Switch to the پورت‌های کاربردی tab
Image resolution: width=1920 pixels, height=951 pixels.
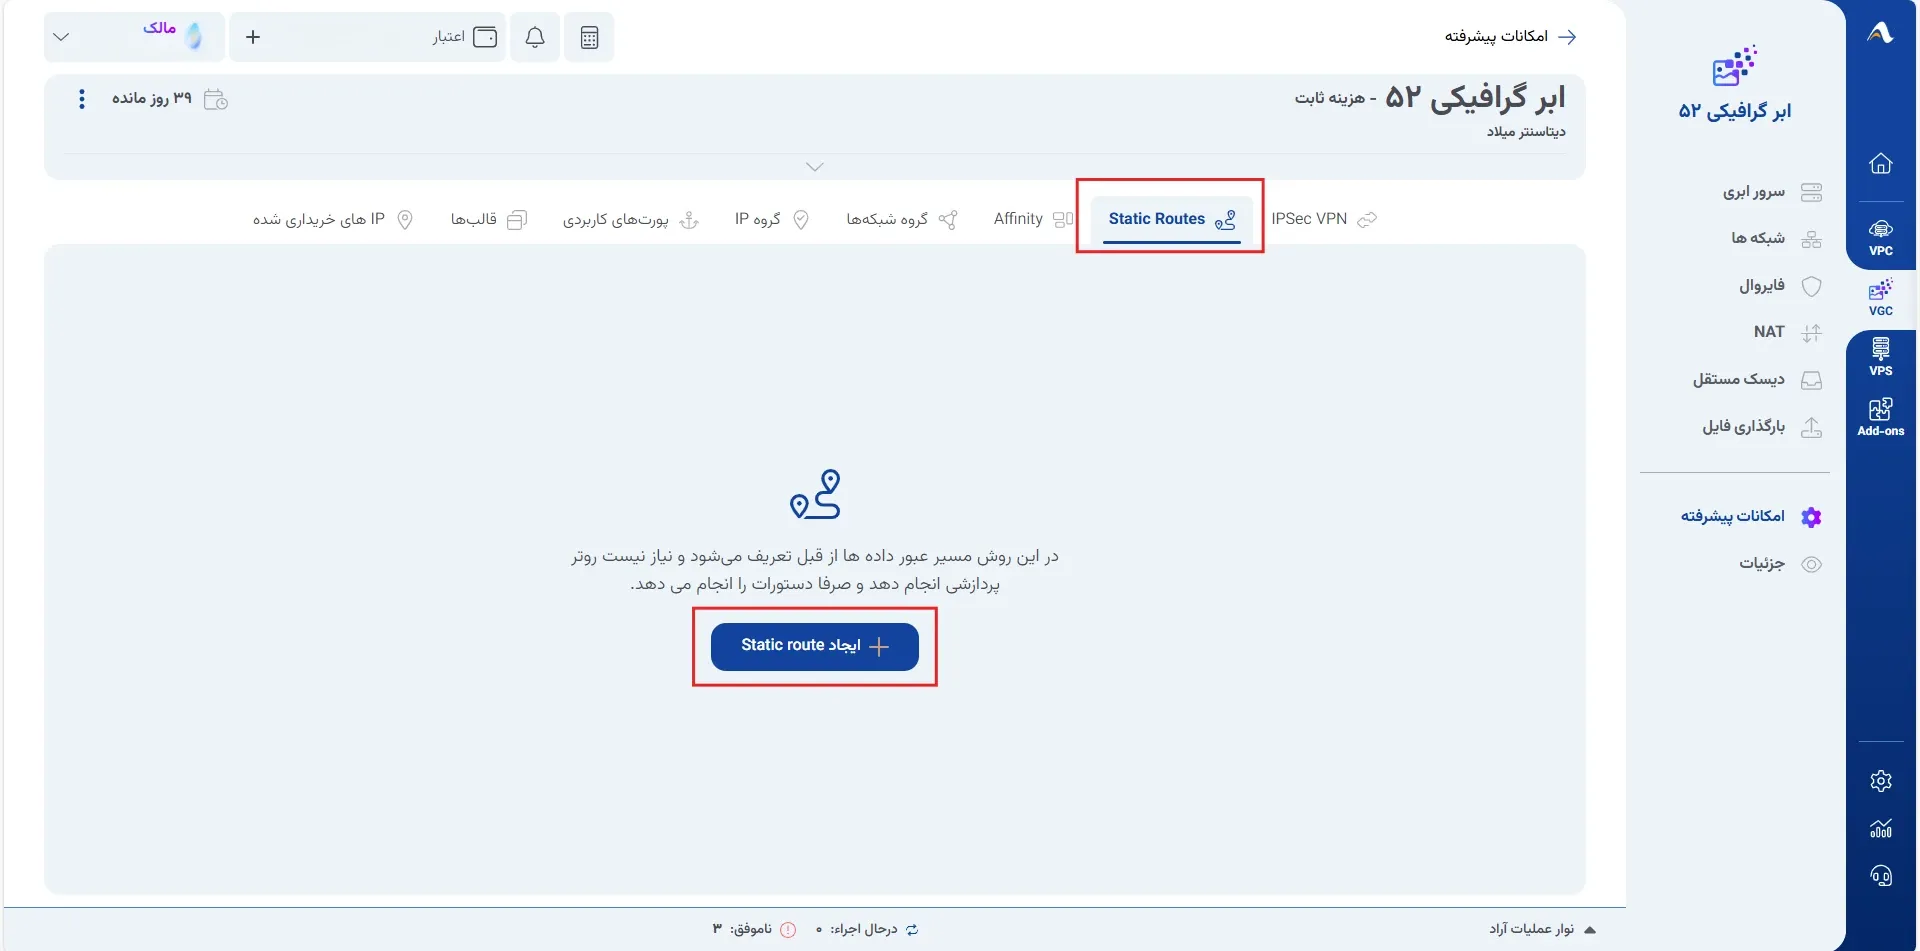(x=630, y=219)
